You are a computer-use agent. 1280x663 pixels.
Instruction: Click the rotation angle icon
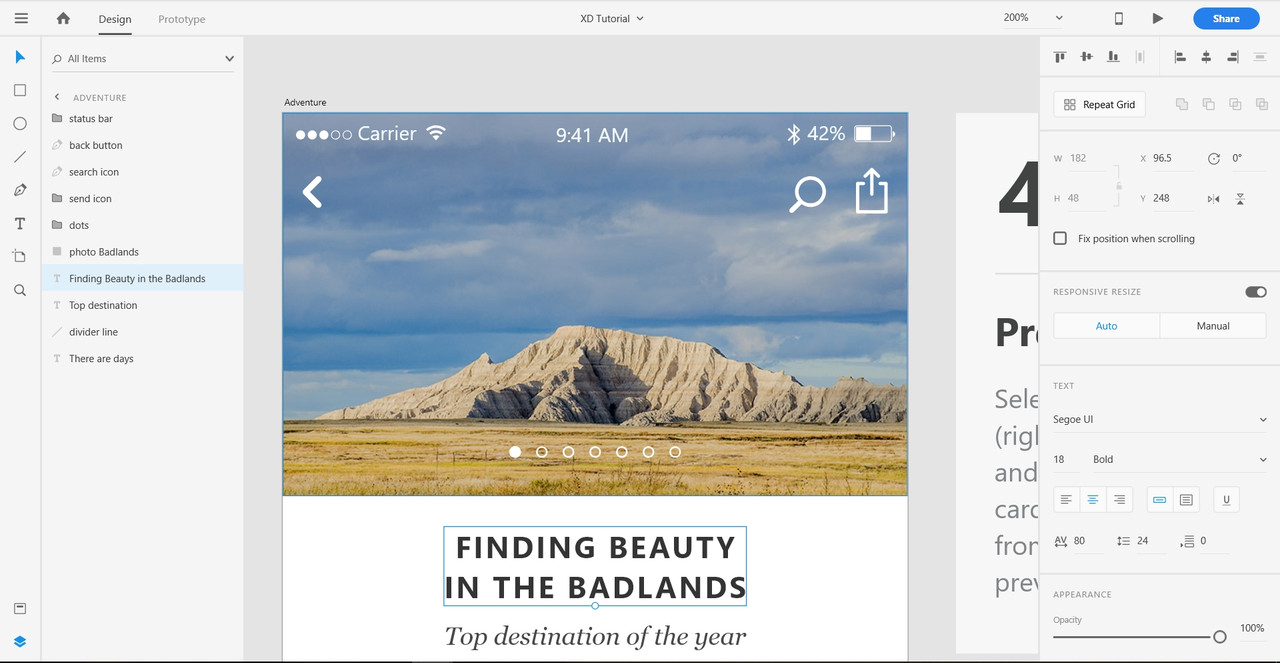[x=1214, y=158]
